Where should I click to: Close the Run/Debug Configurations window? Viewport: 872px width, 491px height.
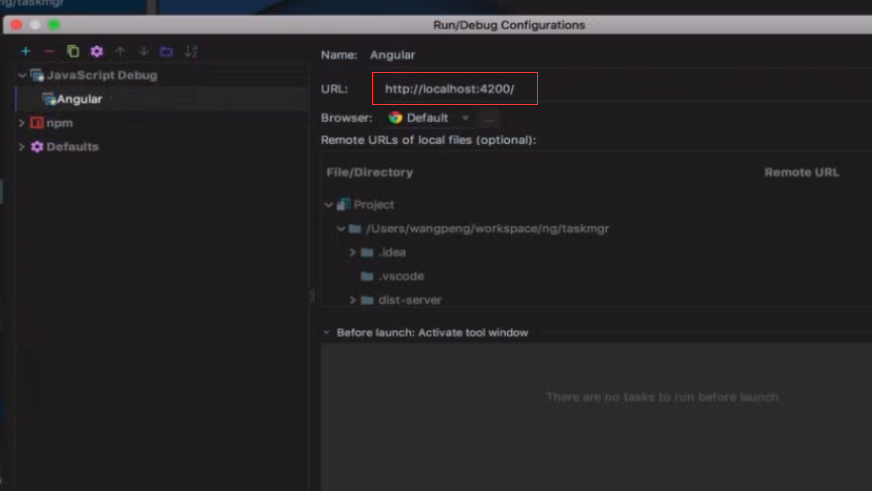point(16,24)
